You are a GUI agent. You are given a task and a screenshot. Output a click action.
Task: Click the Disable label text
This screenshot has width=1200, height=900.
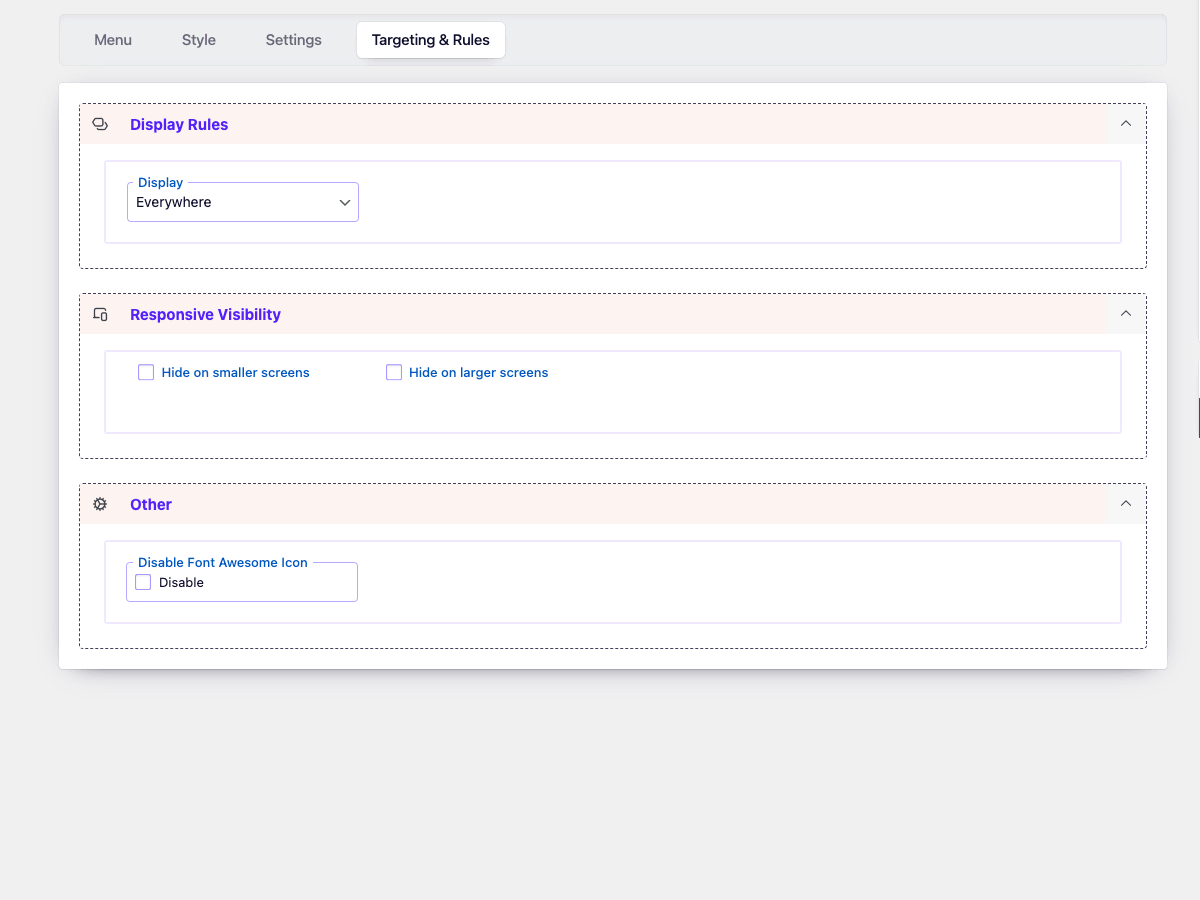(181, 582)
